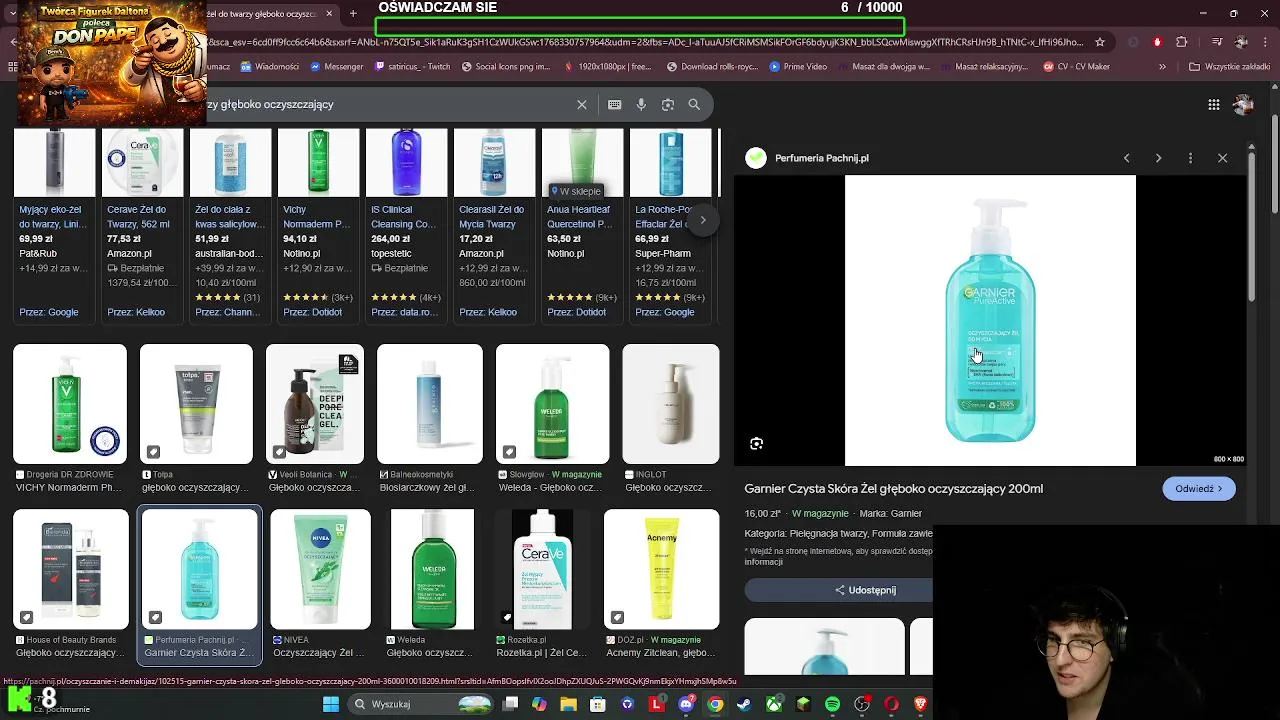Open a new browser tab
1280x720 pixels.
click(x=353, y=14)
